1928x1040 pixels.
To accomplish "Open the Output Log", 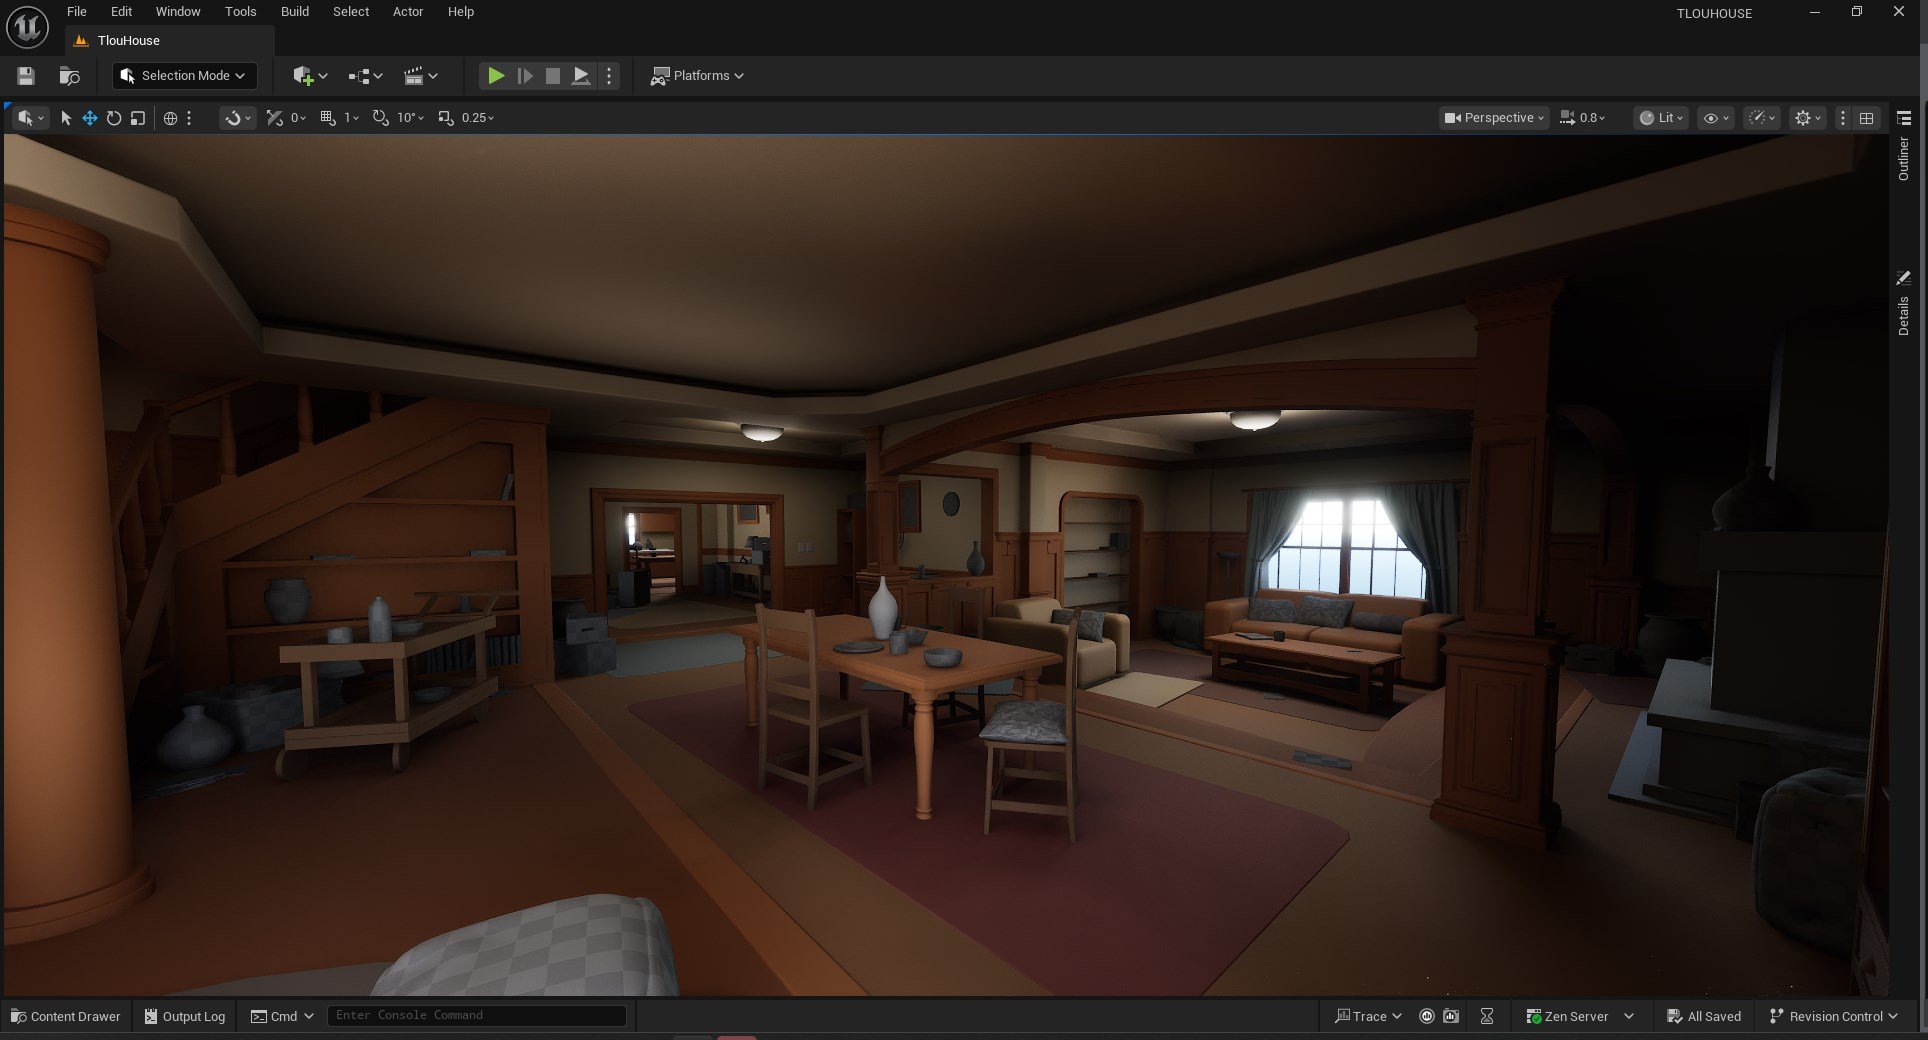I will coord(185,1016).
